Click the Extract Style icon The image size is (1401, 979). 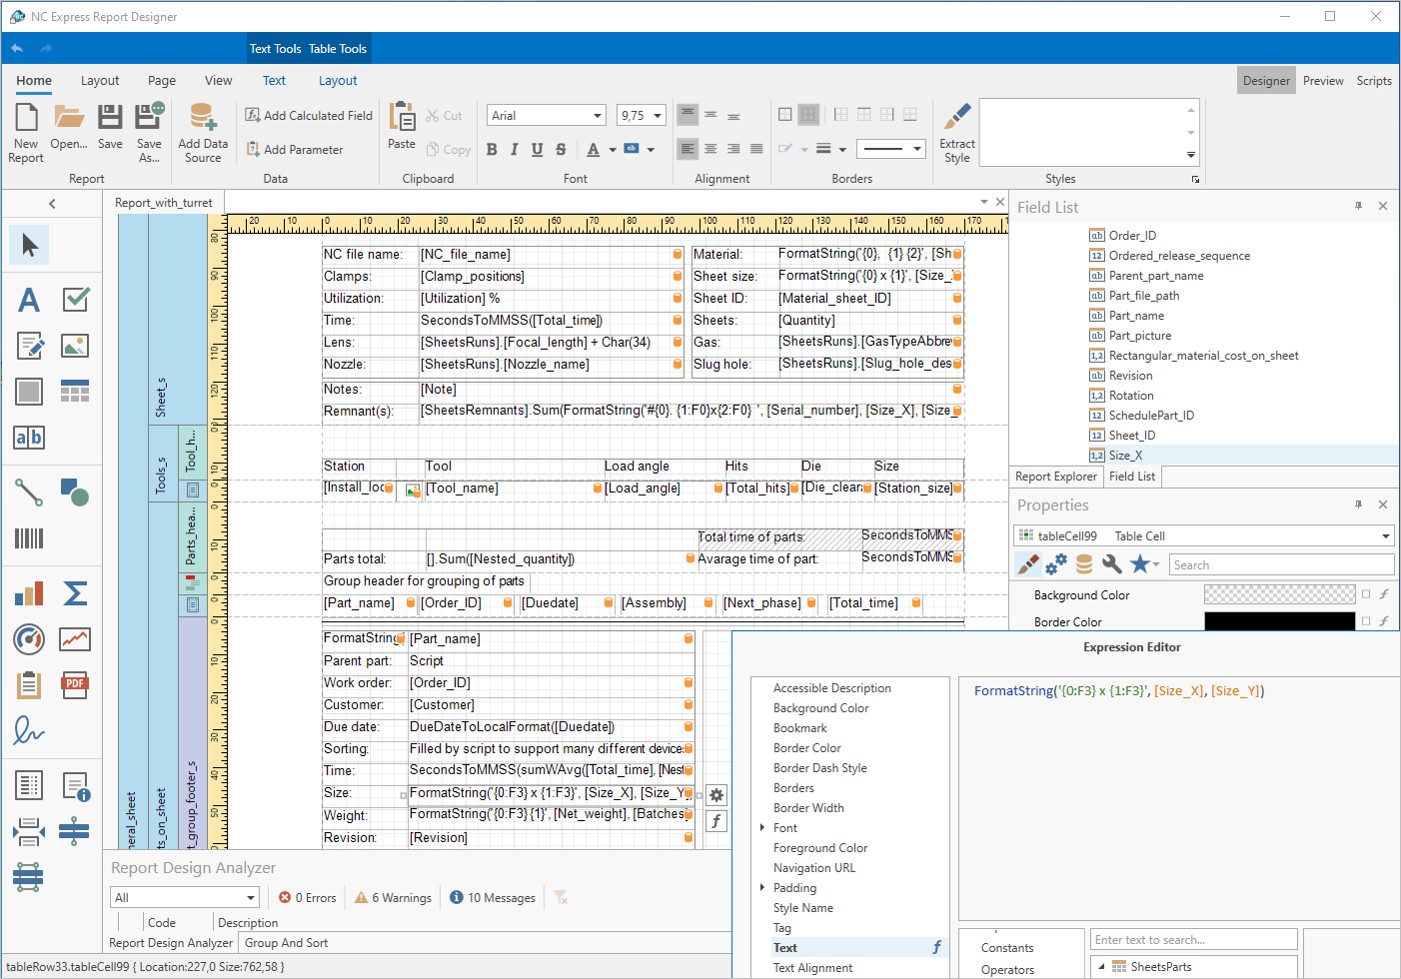[x=957, y=118]
